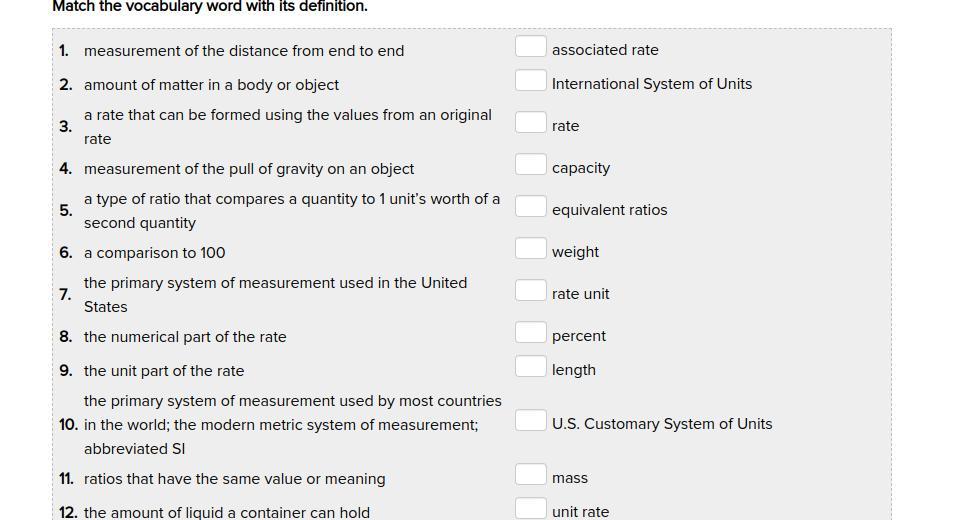Click definition 11 about ratios with the same value
The height and width of the screenshot is (520, 958).
click(235, 479)
